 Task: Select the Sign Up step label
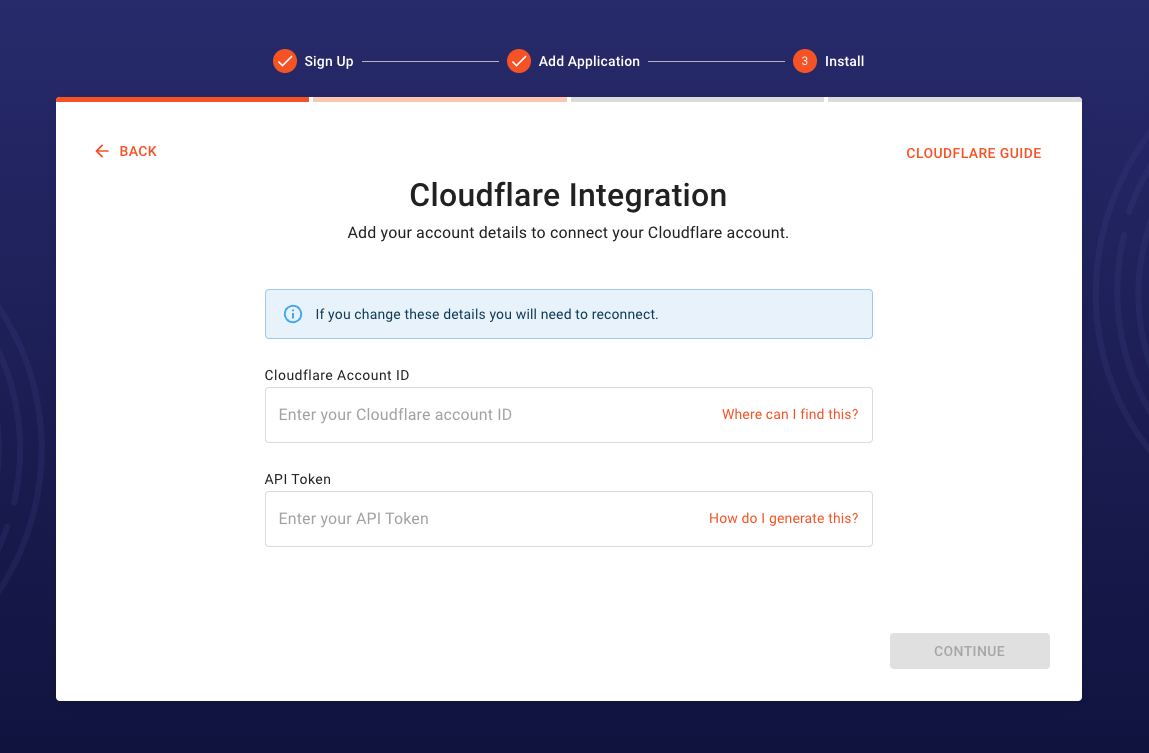click(329, 62)
